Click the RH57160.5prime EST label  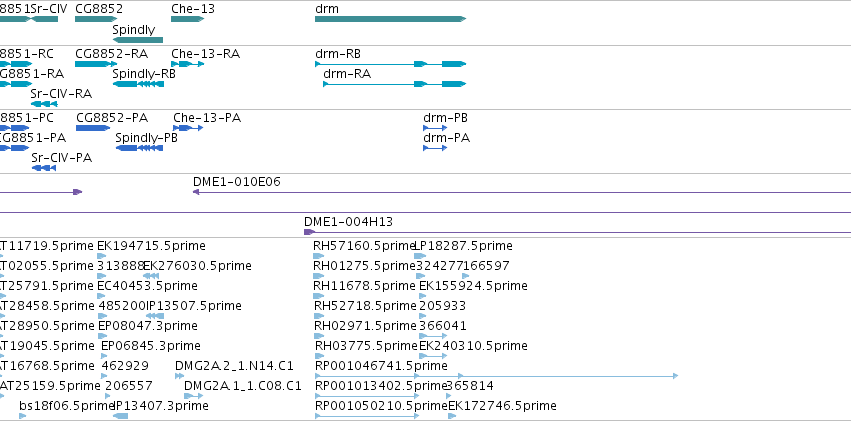(364, 246)
